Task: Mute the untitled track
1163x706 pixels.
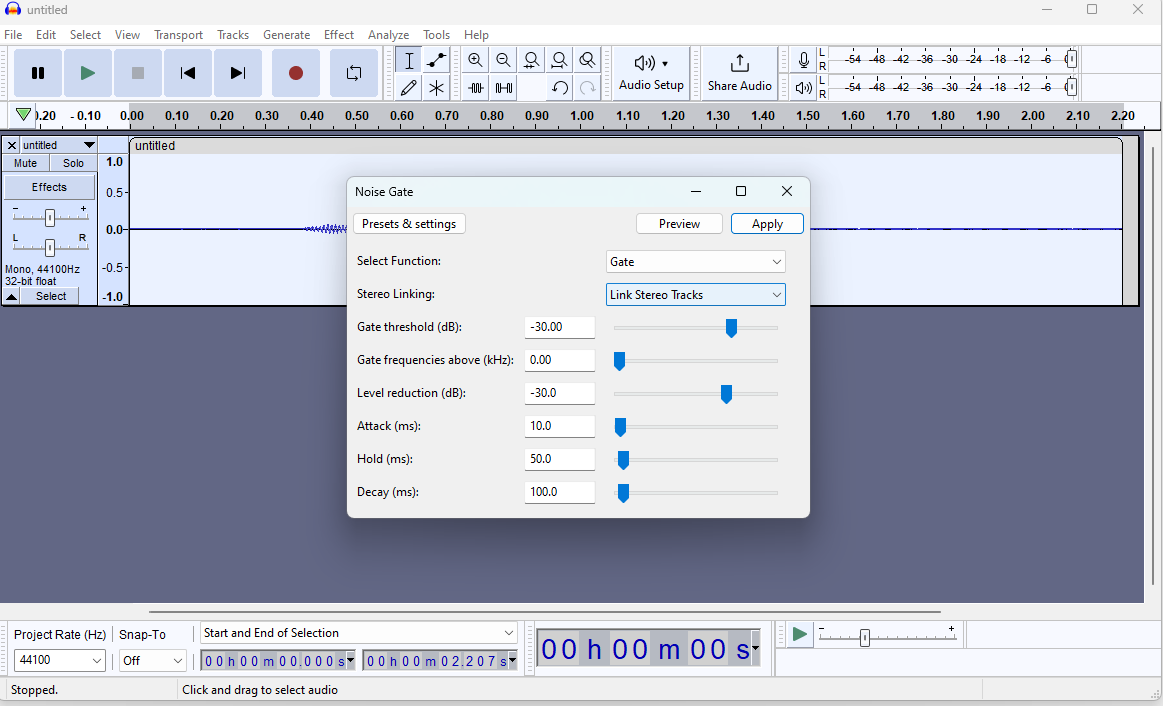Action: pos(24,162)
